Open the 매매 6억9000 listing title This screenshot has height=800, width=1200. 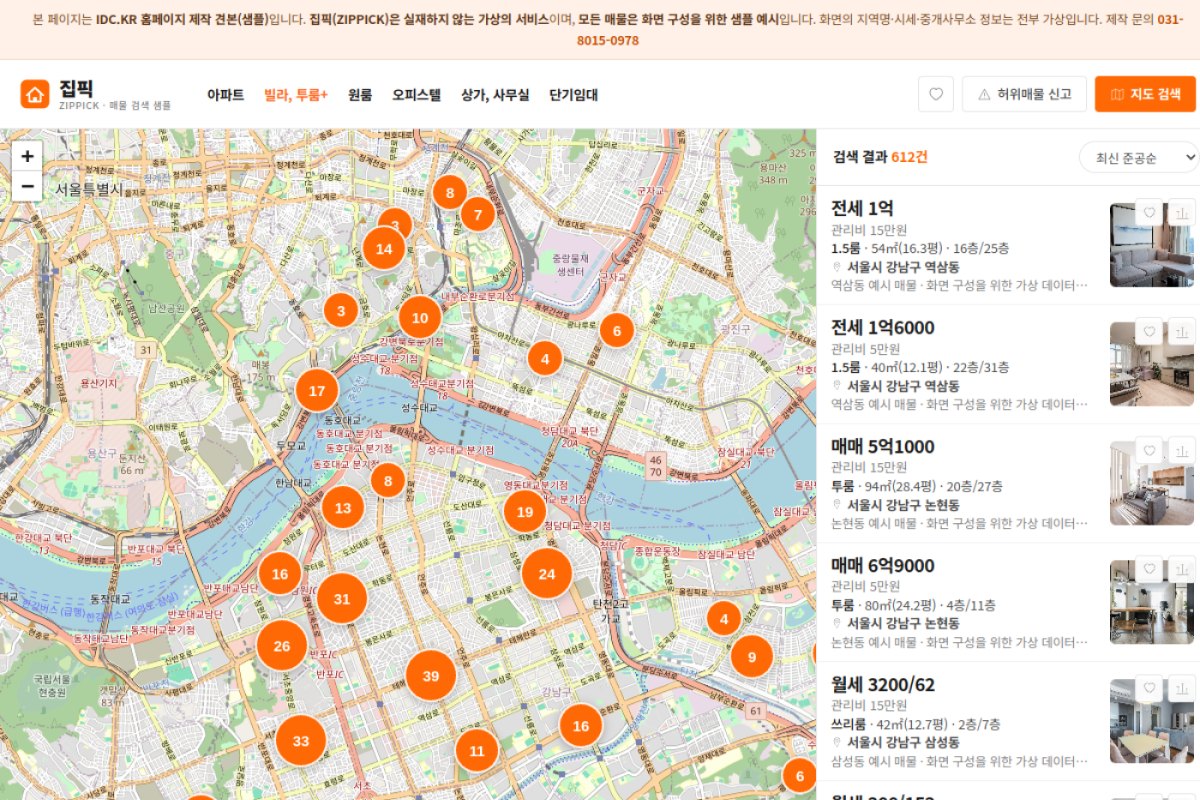(x=883, y=565)
